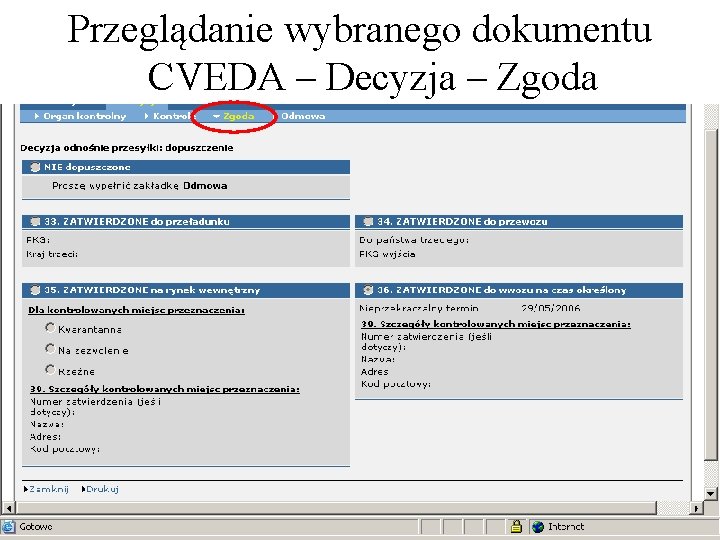Click horizontal scrollbar right arrow
This screenshot has height=540, width=720.
[697, 508]
